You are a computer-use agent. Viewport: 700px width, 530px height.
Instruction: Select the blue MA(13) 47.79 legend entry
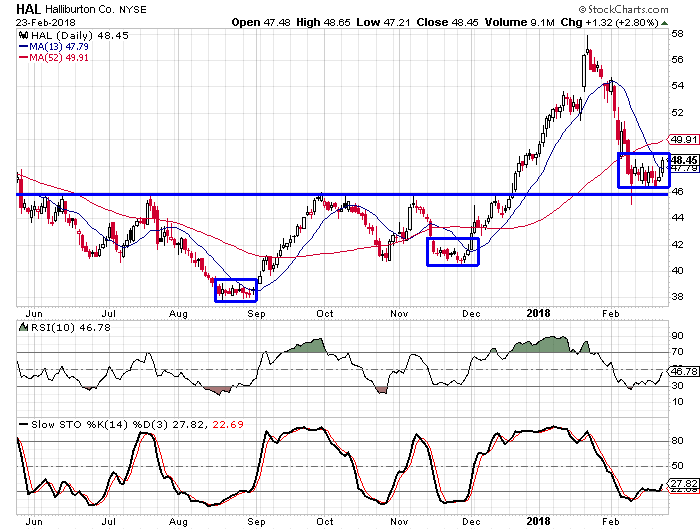pos(54,46)
